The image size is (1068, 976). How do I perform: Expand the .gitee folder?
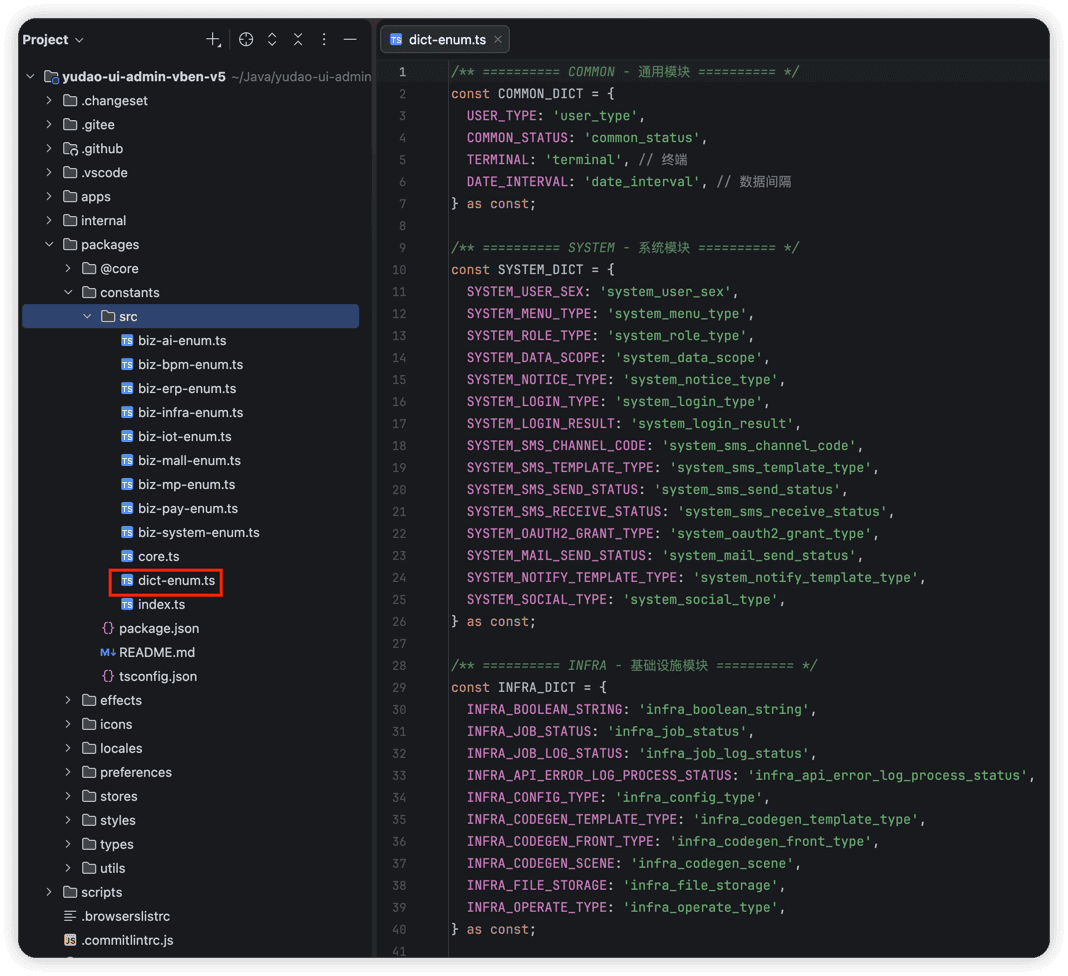pyautogui.click(x=48, y=124)
